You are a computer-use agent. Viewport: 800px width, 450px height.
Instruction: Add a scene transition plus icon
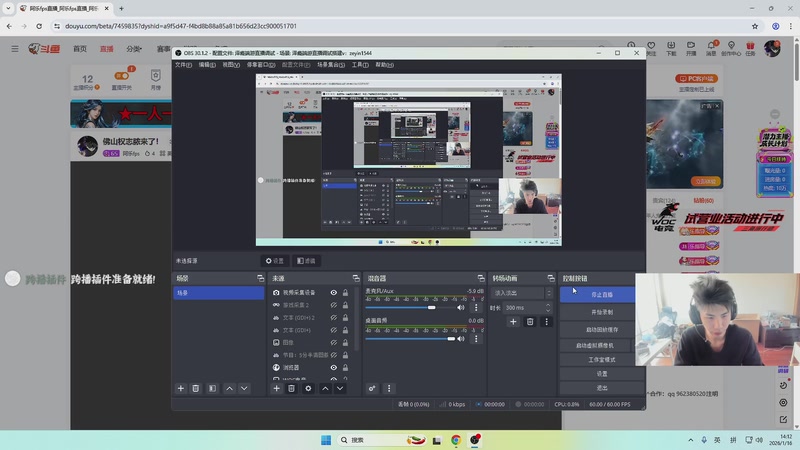[514, 322]
